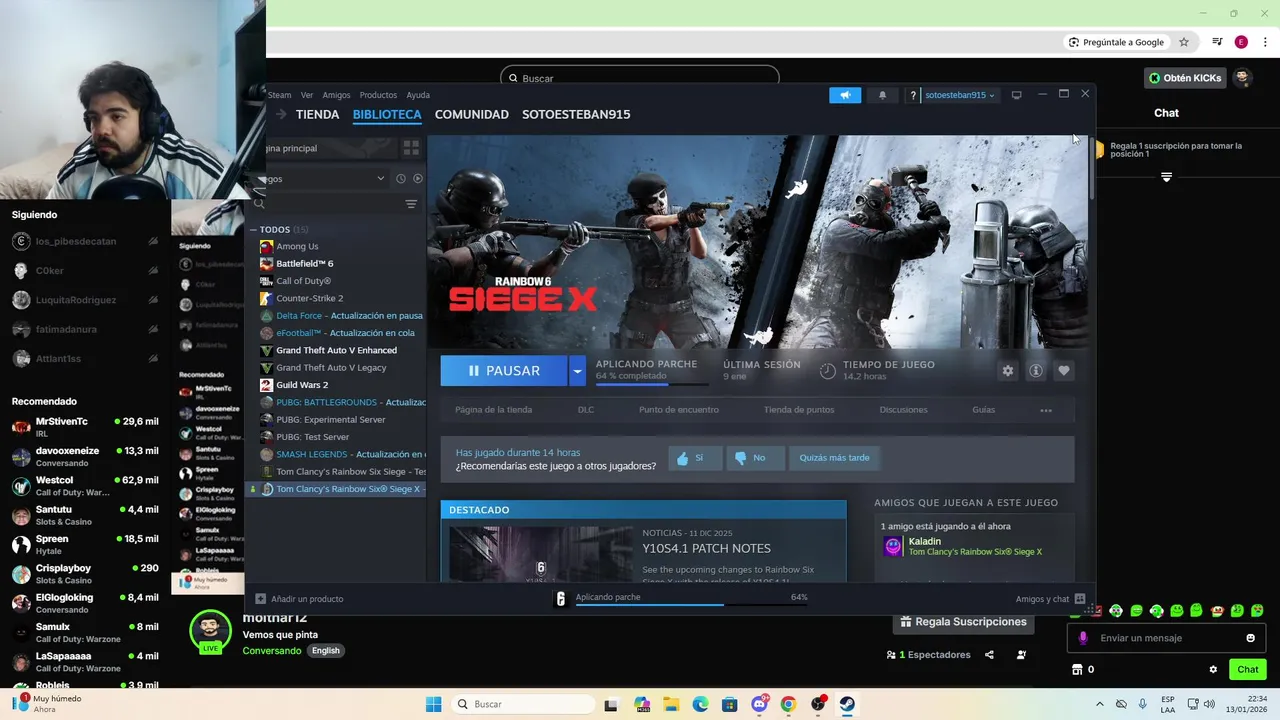The image size is (1280, 720).
Task: Show ready-to-play games filter icon
Action: coord(418,178)
